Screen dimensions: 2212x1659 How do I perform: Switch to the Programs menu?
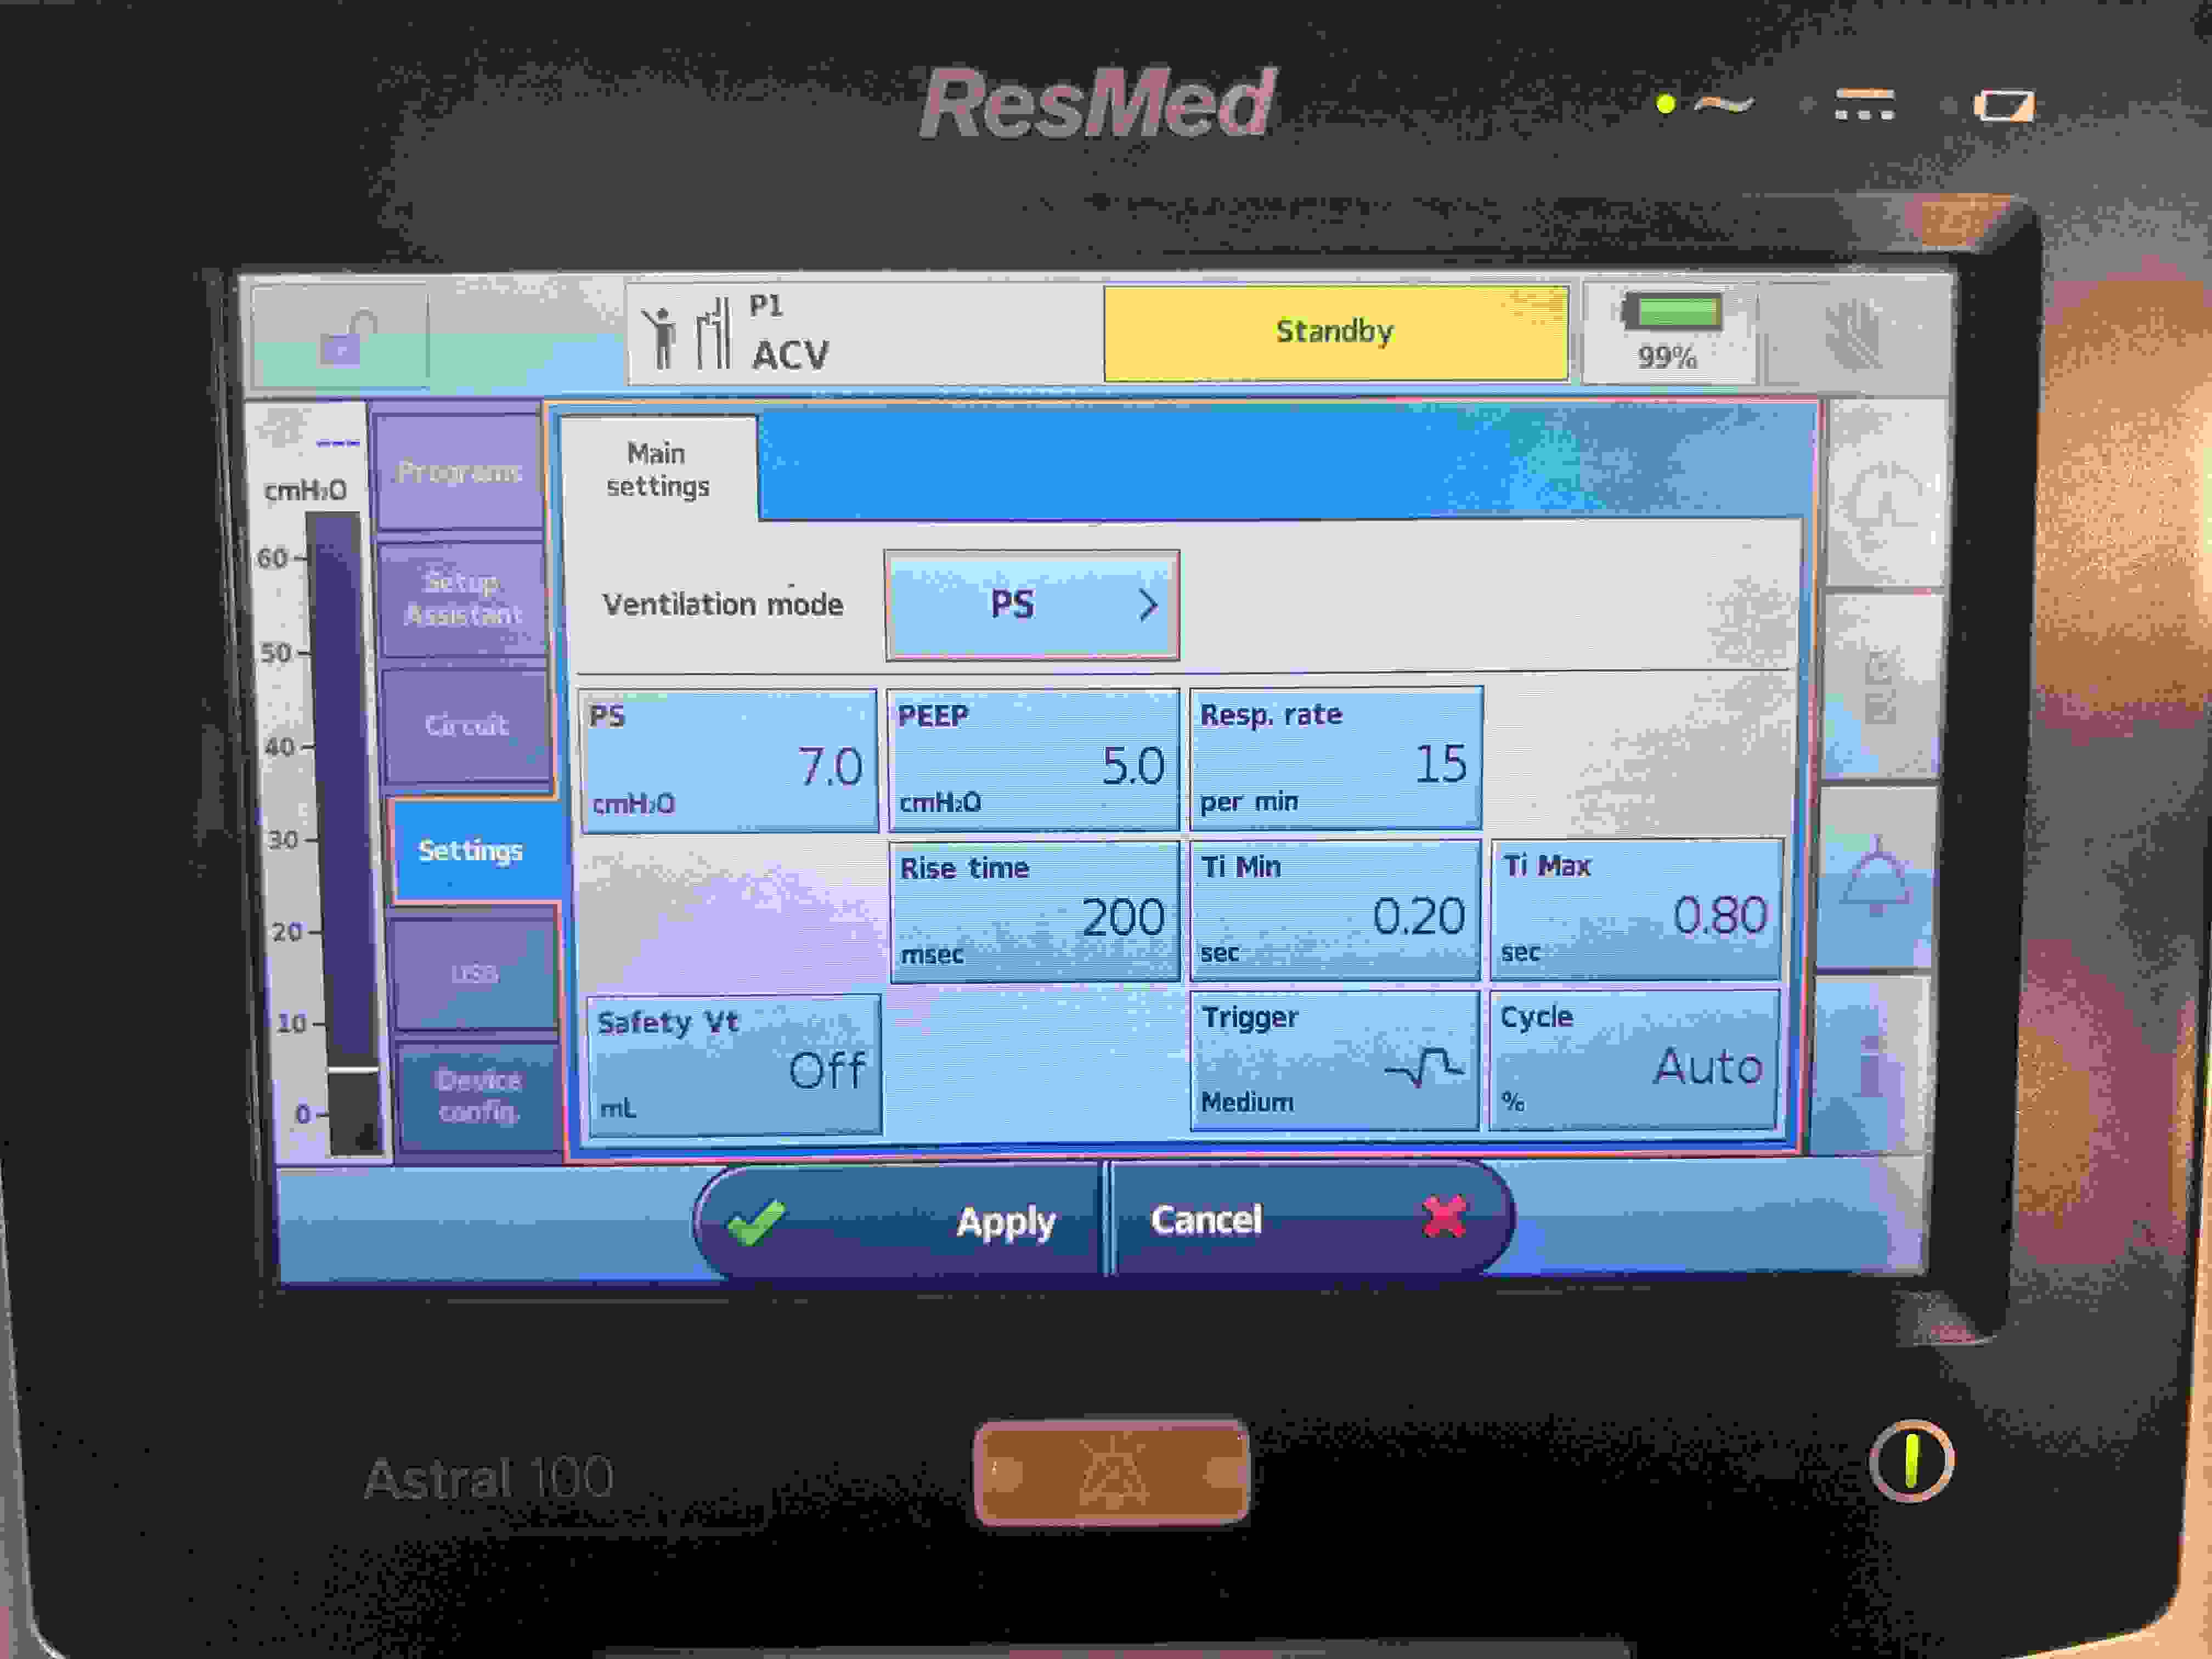459,471
